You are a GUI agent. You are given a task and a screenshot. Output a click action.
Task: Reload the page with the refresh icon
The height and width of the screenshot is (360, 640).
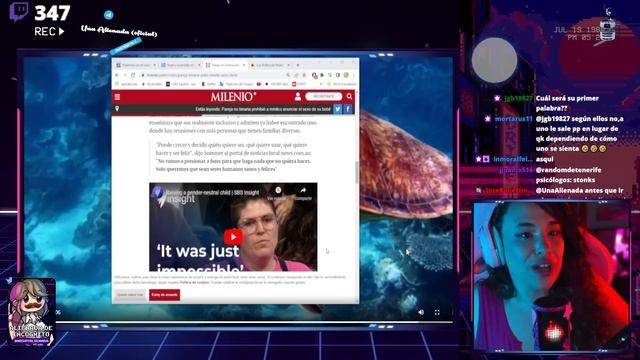click(133, 75)
